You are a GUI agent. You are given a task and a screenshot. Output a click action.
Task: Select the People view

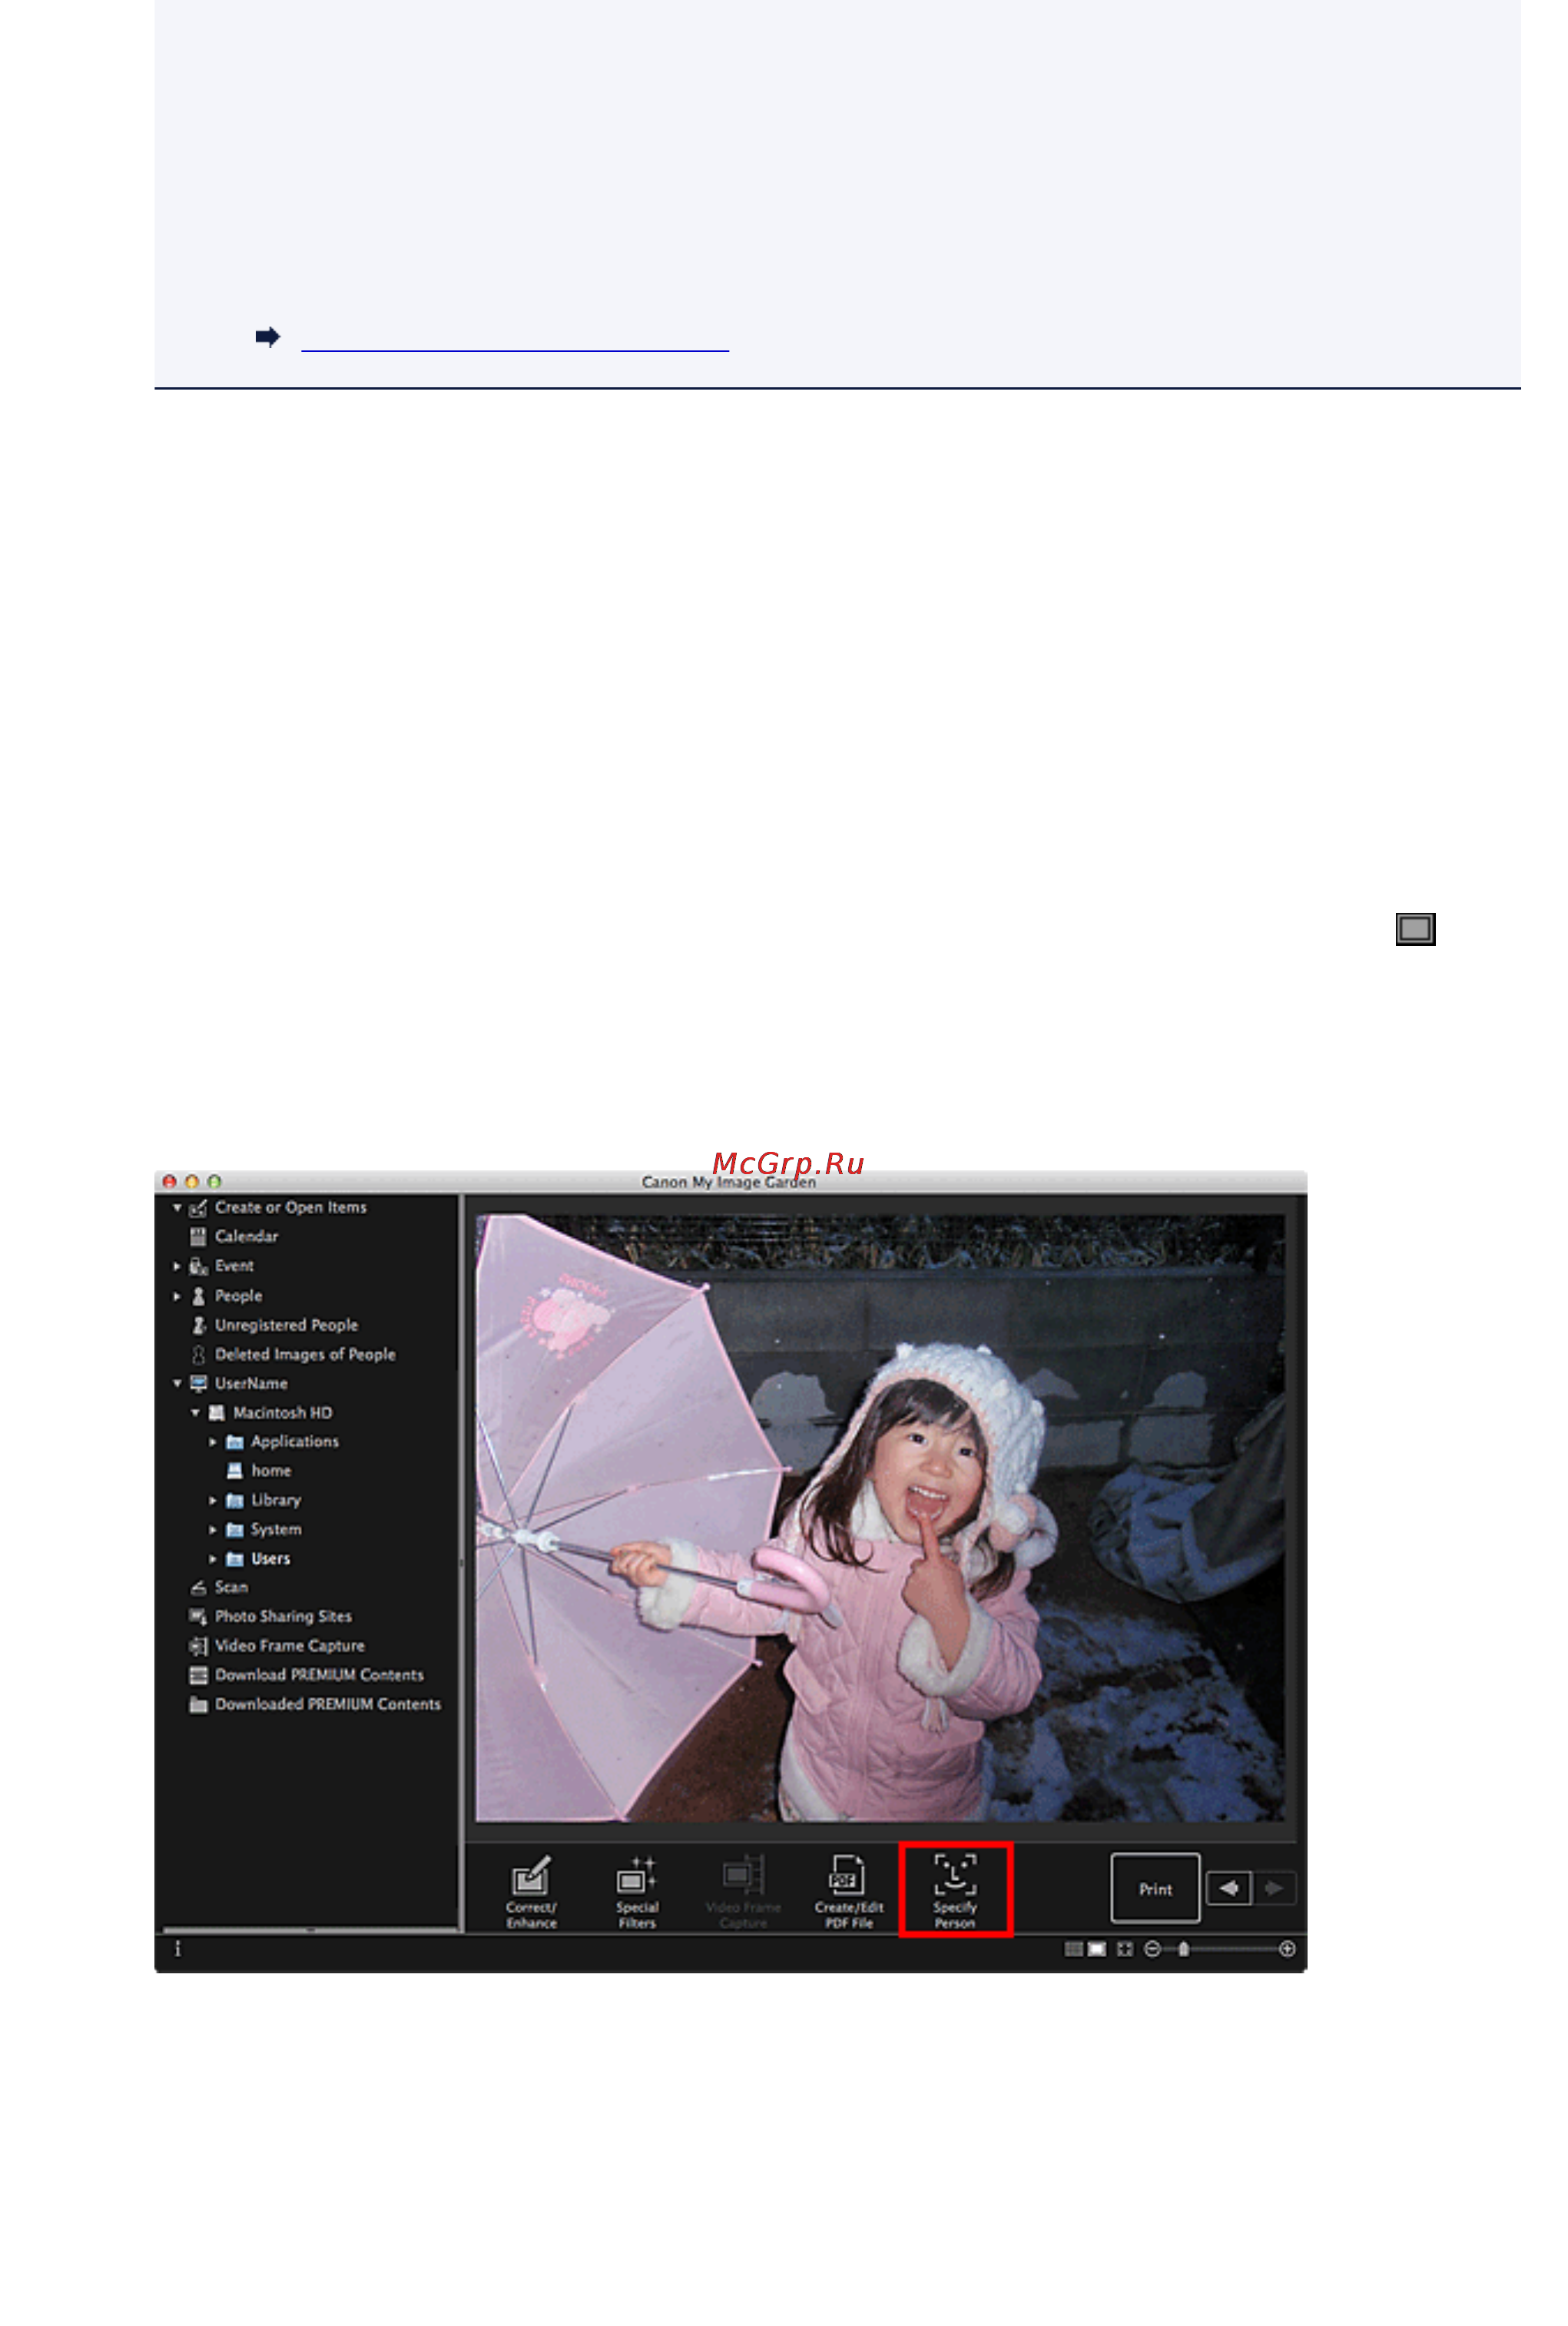(238, 1295)
